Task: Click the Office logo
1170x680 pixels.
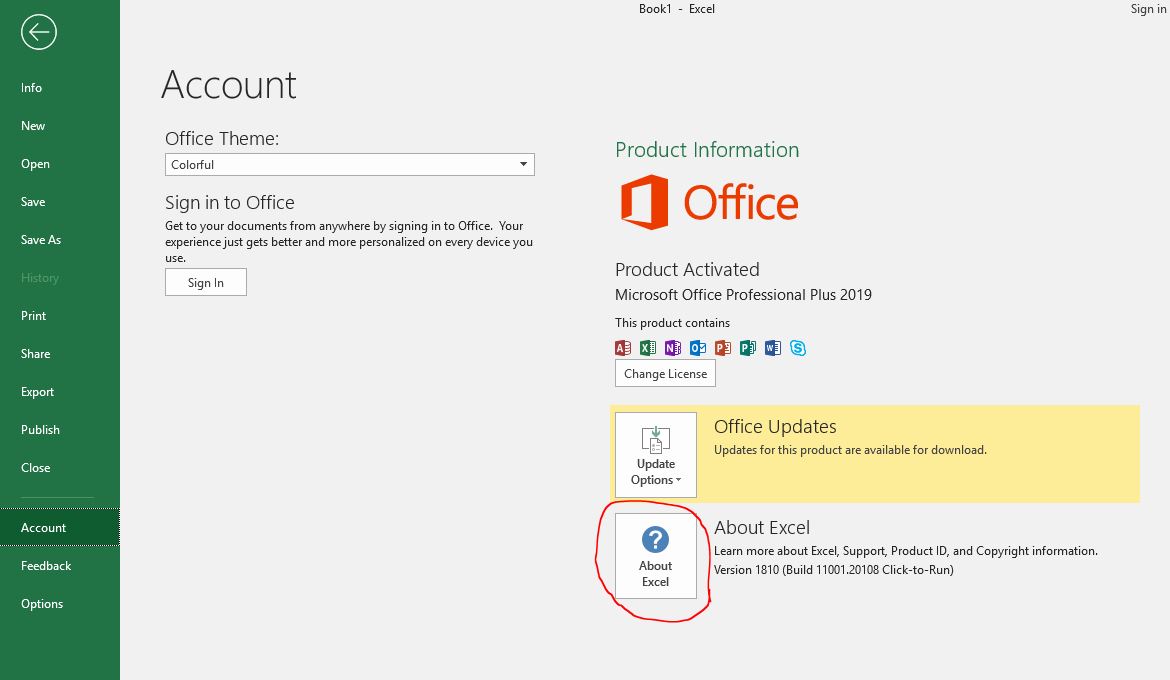Action: pyautogui.click(x=709, y=202)
